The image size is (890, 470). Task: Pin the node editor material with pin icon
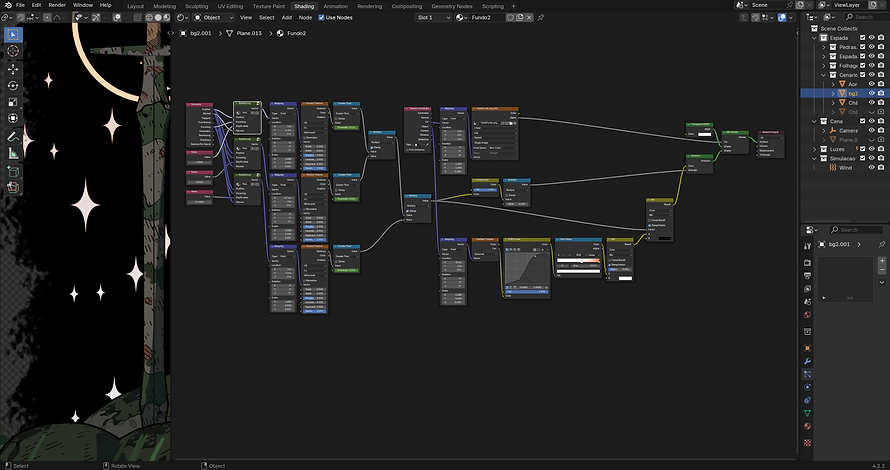tap(541, 18)
